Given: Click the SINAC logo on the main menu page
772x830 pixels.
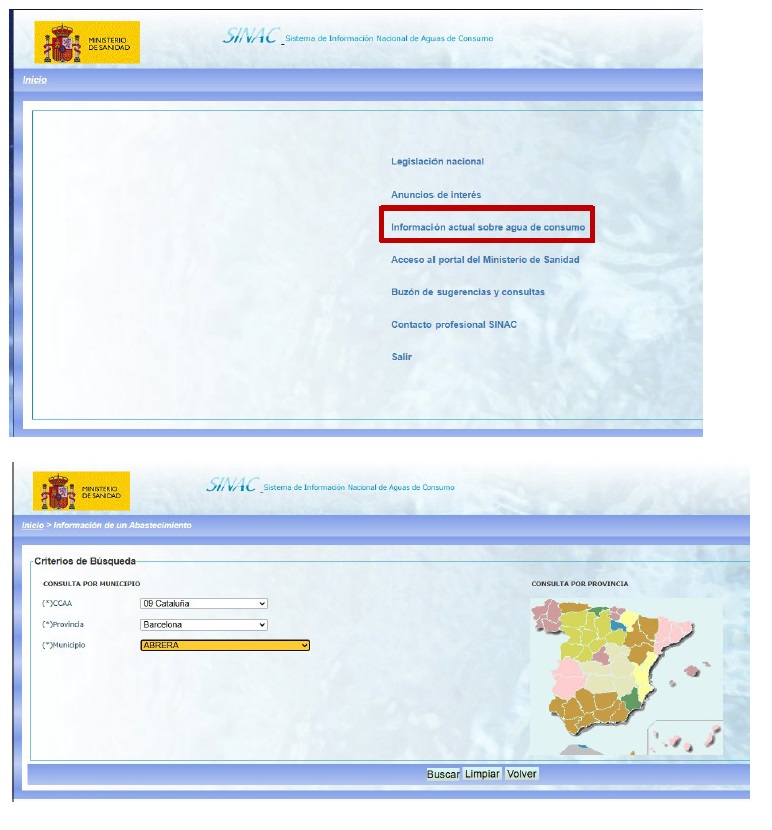Looking at the screenshot, I should pyautogui.click(x=250, y=38).
